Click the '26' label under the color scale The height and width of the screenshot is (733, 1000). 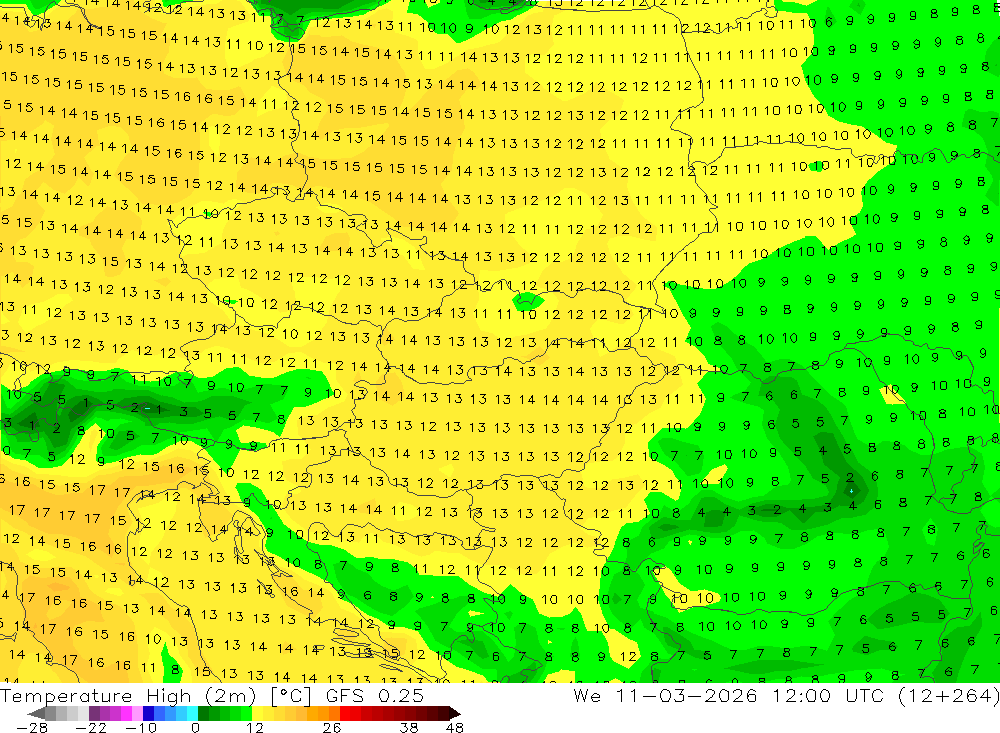click(x=332, y=728)
